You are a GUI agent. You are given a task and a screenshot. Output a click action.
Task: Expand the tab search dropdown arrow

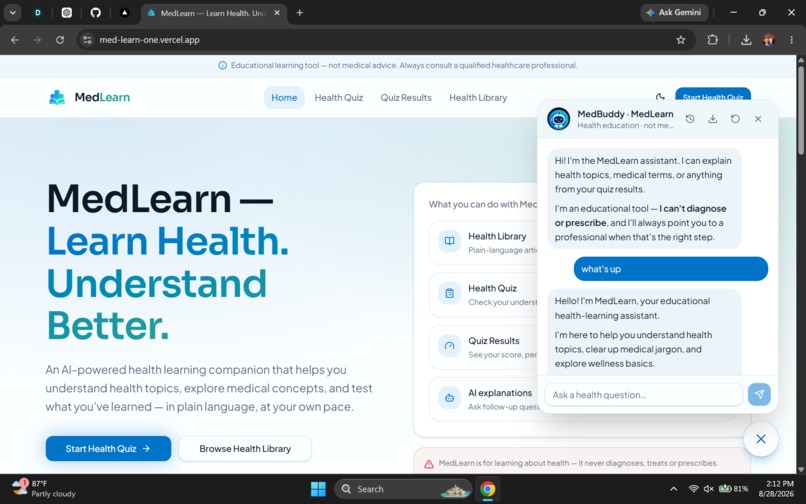pos(12,13)
